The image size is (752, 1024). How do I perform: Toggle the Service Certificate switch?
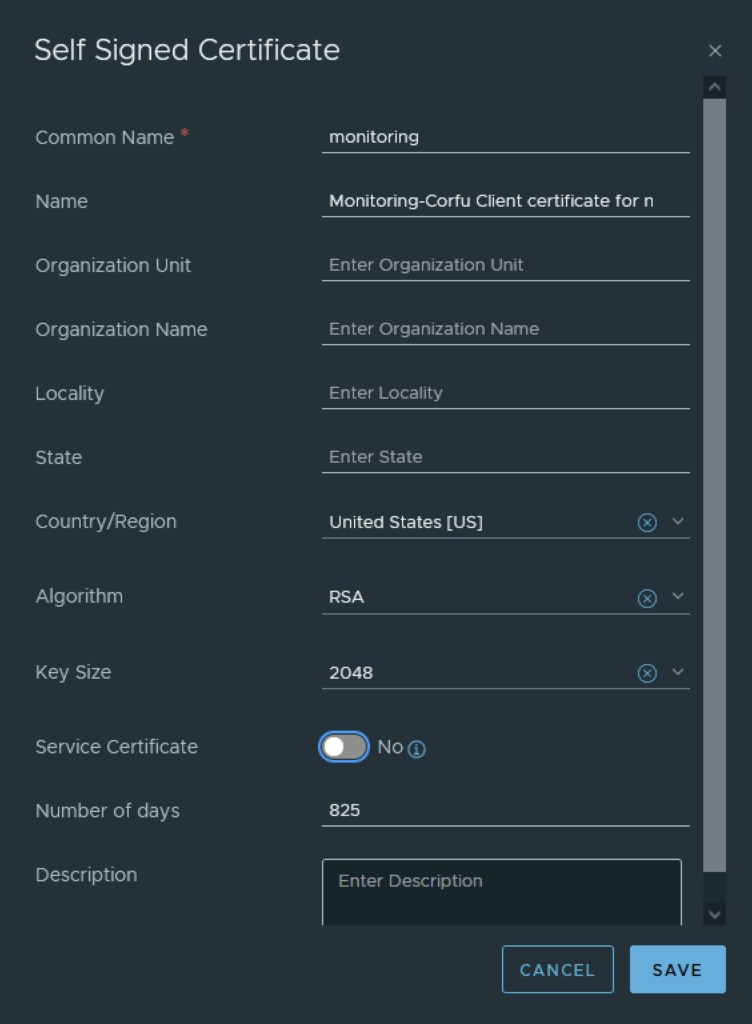pos(344,746)
